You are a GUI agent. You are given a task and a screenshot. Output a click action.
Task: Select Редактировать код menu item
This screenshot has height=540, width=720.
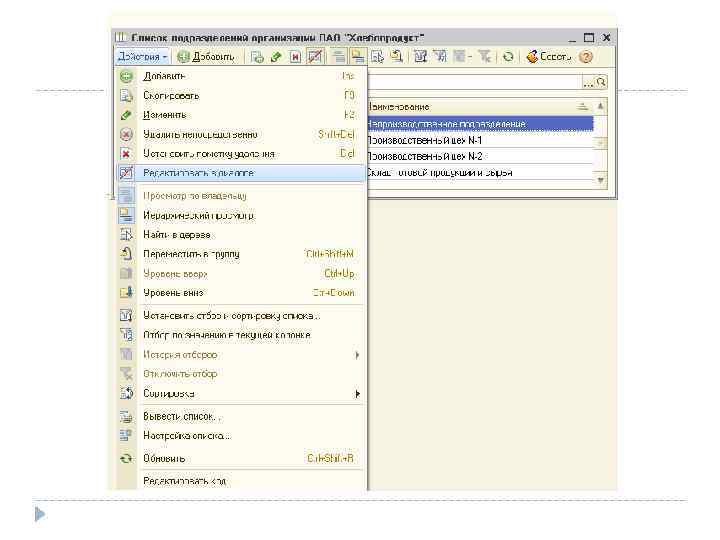point(241,481)
